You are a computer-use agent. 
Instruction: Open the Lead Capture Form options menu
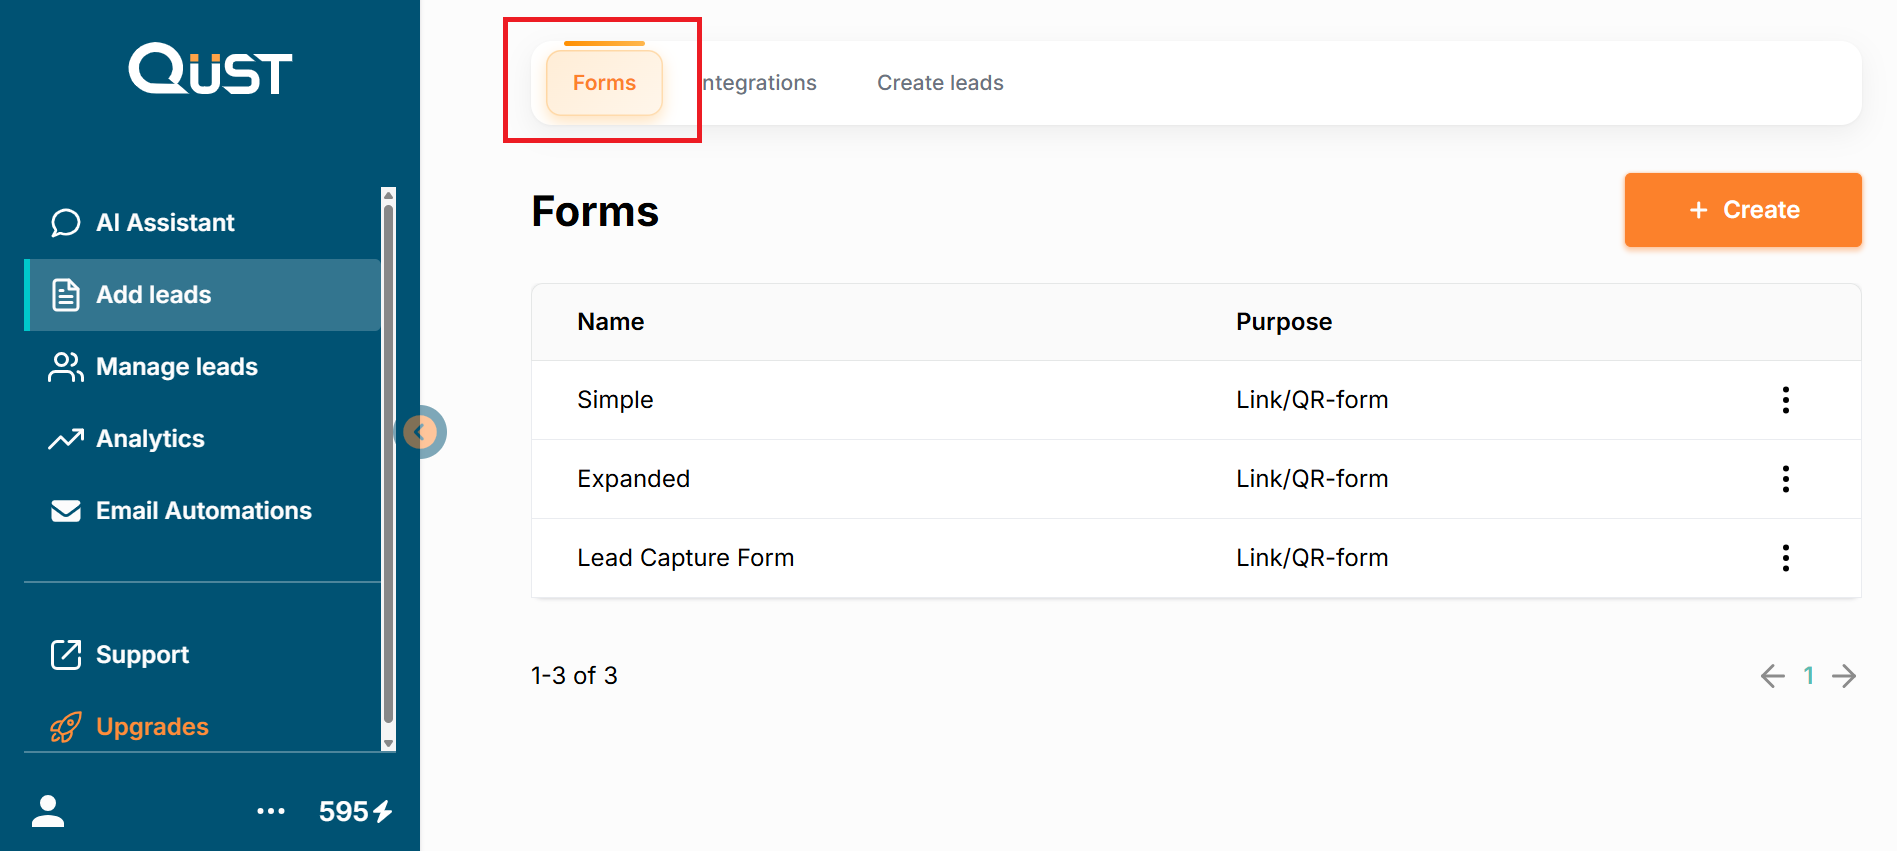(1785, 558)
